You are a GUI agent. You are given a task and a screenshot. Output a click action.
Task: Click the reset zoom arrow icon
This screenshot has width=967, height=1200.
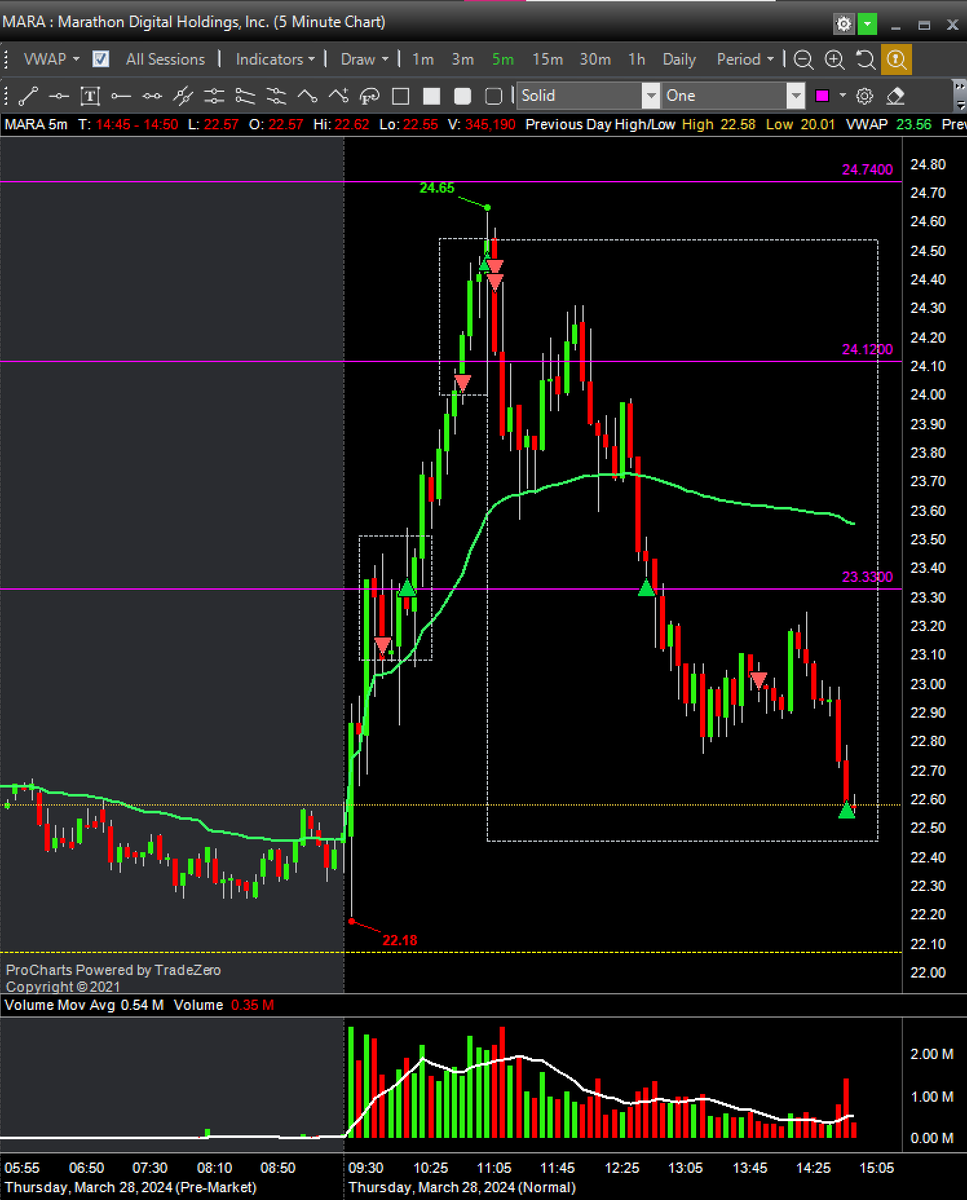(x=864, y=60)
